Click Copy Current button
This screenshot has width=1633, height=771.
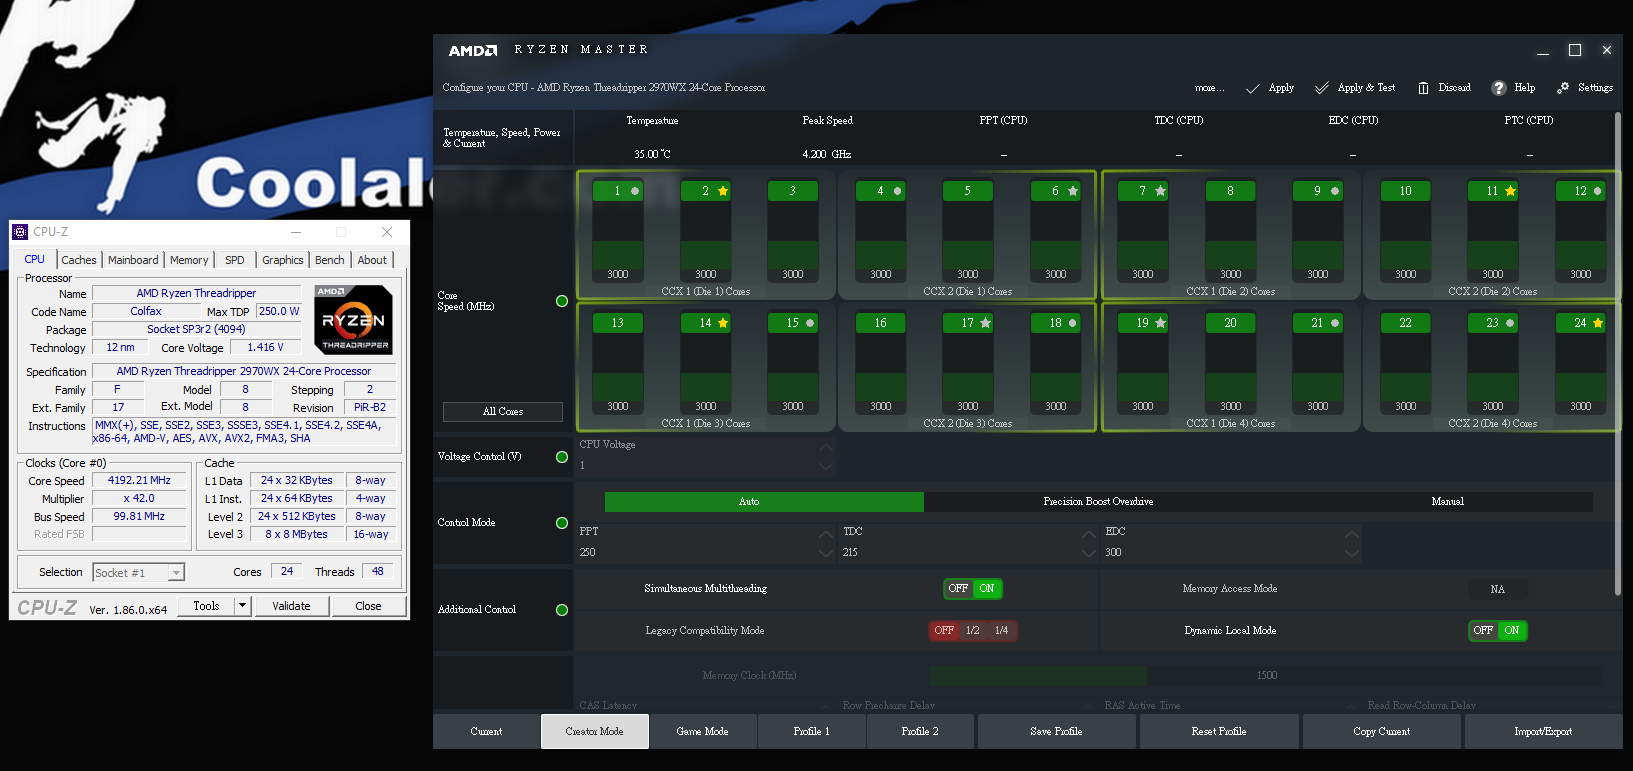point(1382,732)
